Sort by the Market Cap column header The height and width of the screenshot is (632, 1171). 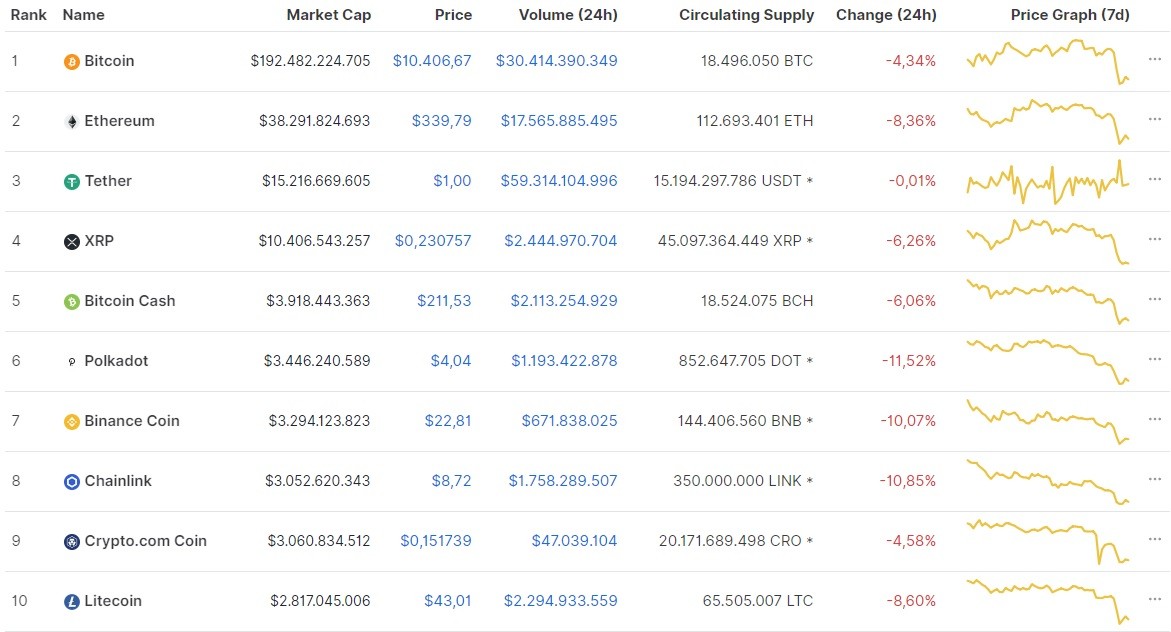[329, 15]
